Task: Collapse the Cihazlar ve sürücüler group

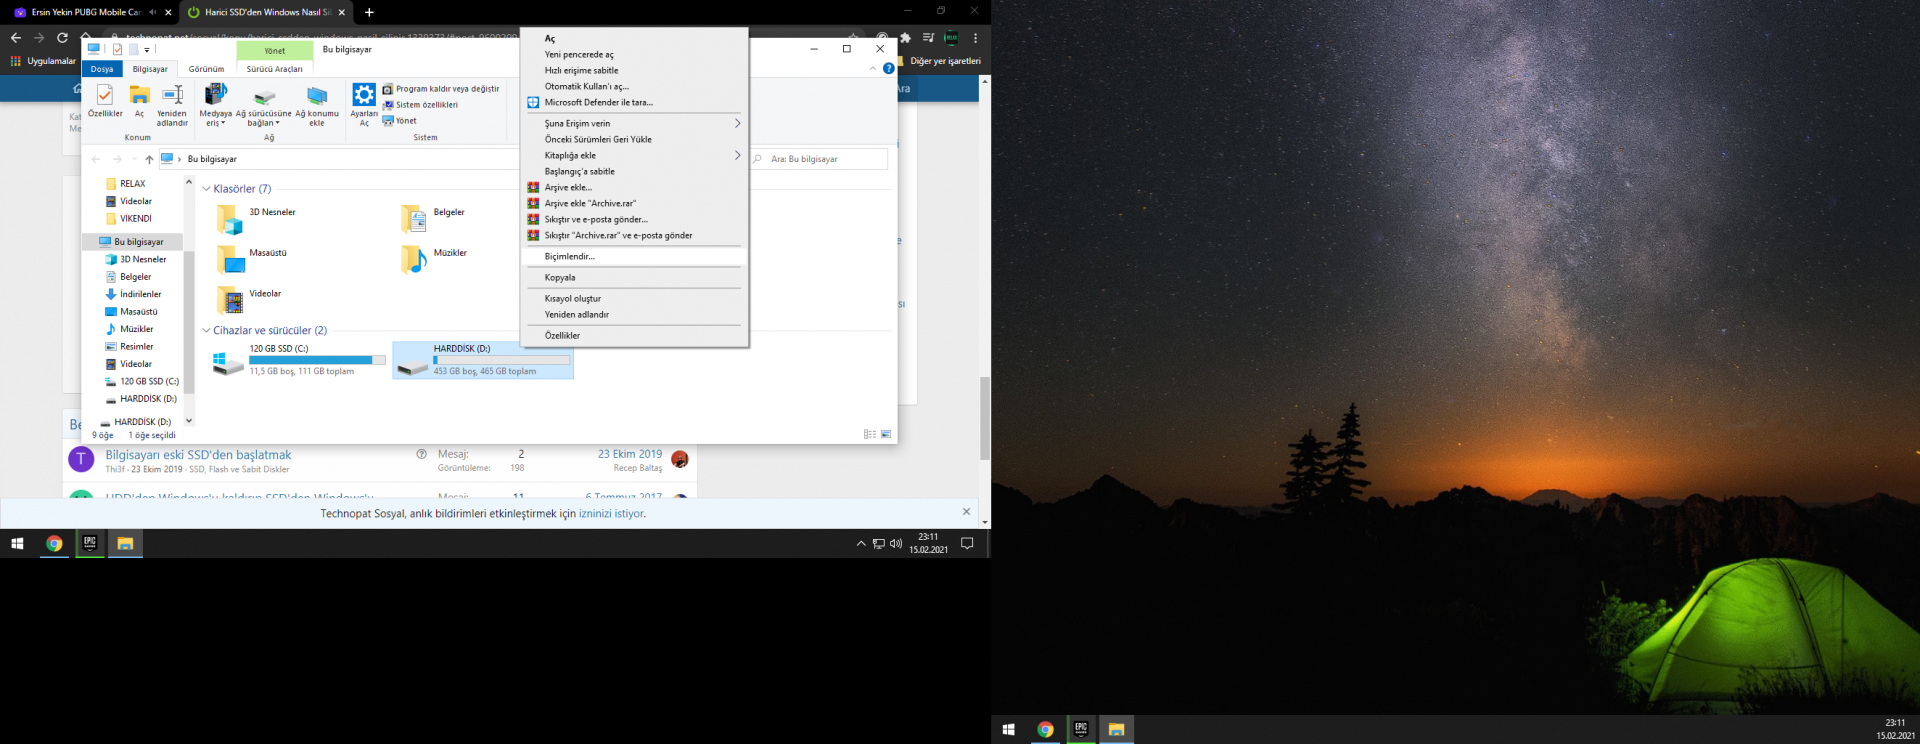Action: pos(207,331)
